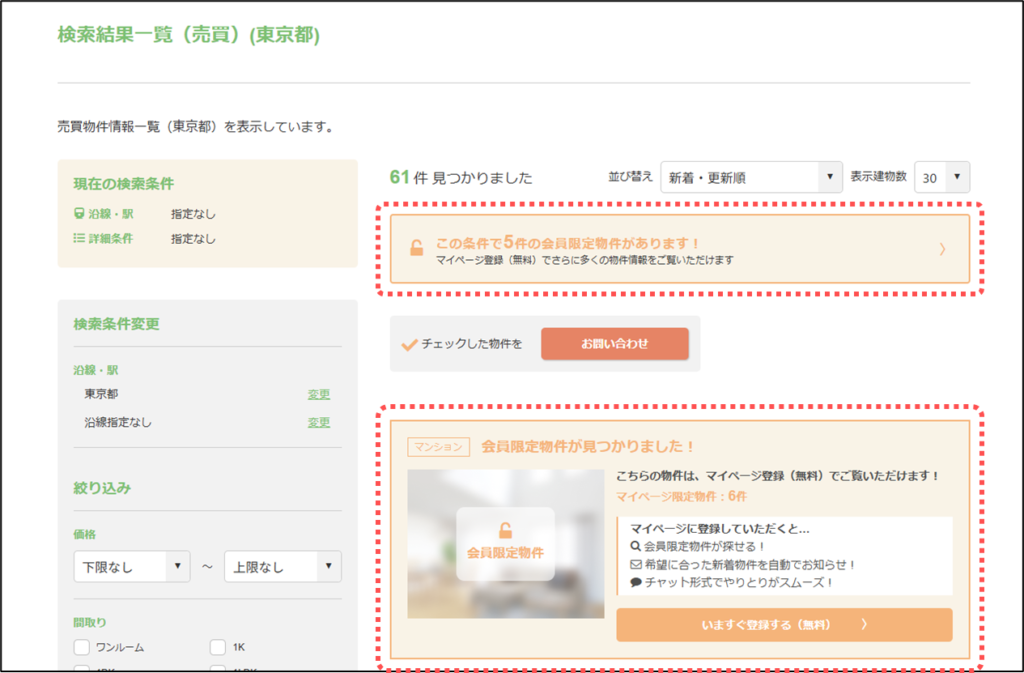Open the 表示建物数 dropdown showing 30

coord(942,177)
